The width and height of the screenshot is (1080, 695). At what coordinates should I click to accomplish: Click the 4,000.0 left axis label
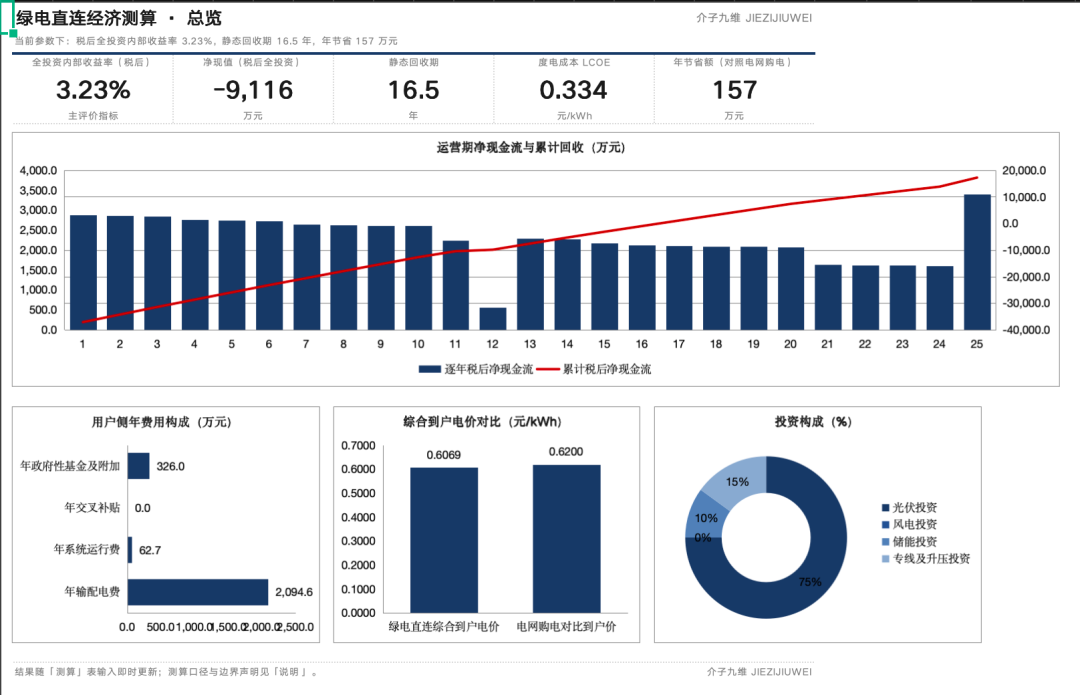tap(39, 170)
